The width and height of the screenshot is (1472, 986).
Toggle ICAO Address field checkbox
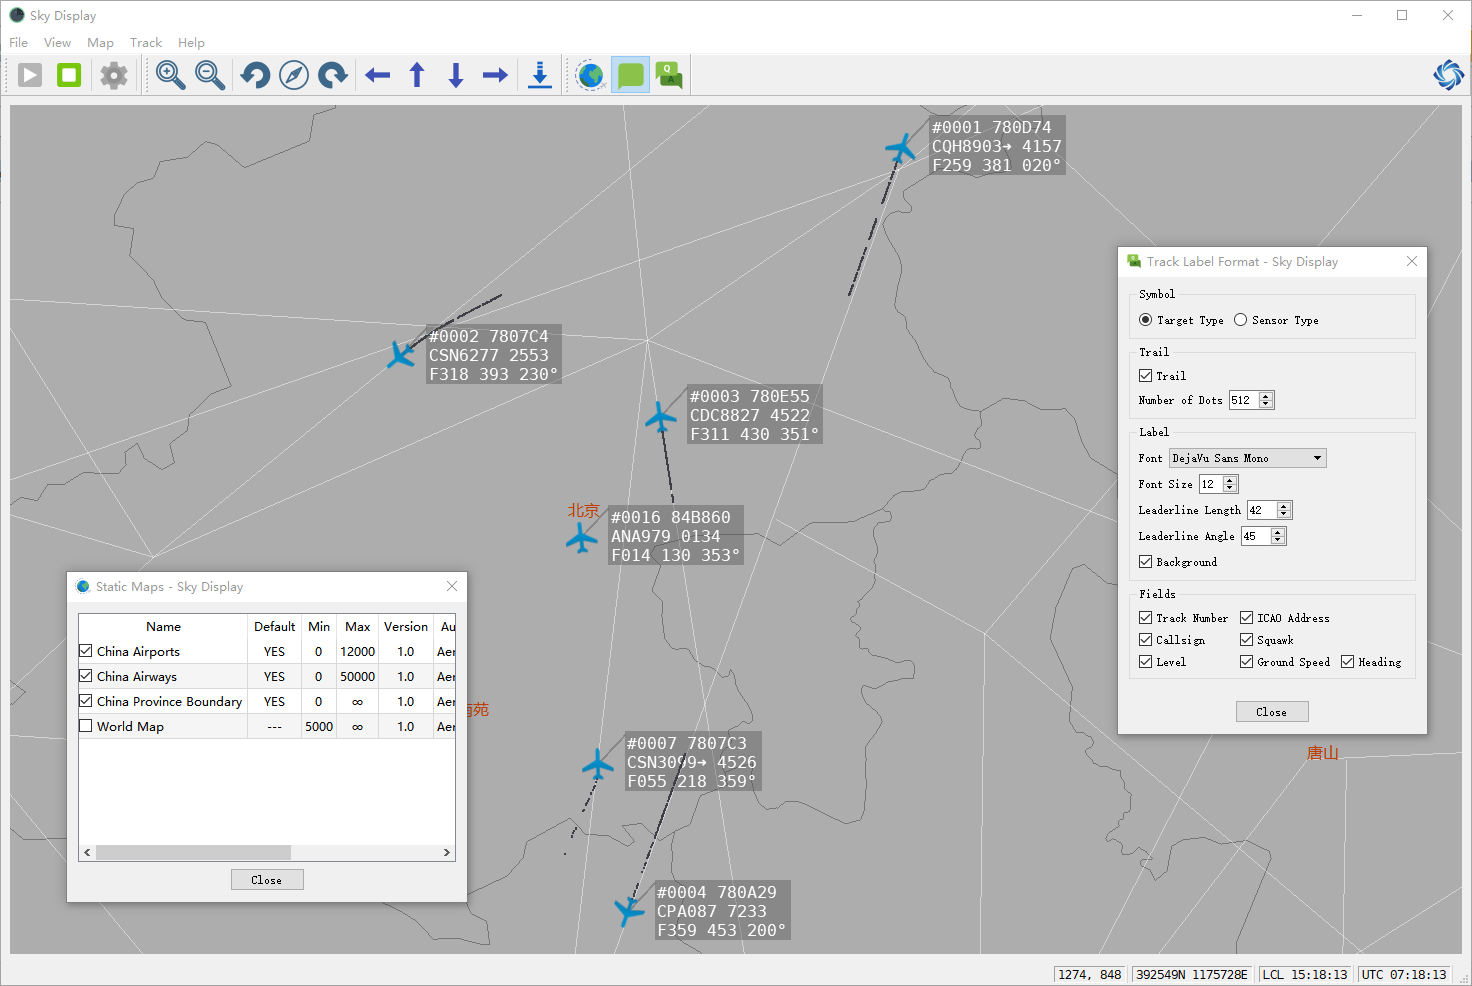click(1246, 618)
